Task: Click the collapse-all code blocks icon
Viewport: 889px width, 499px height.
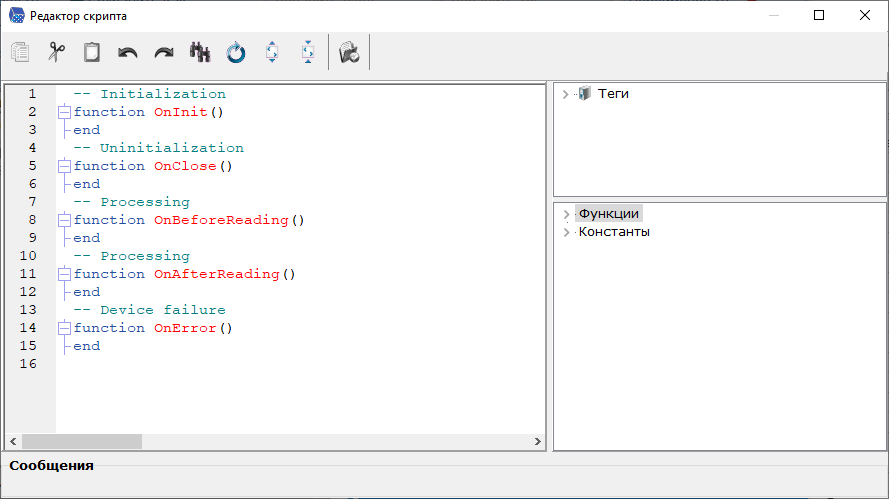Action: click(x=308, y=53)
